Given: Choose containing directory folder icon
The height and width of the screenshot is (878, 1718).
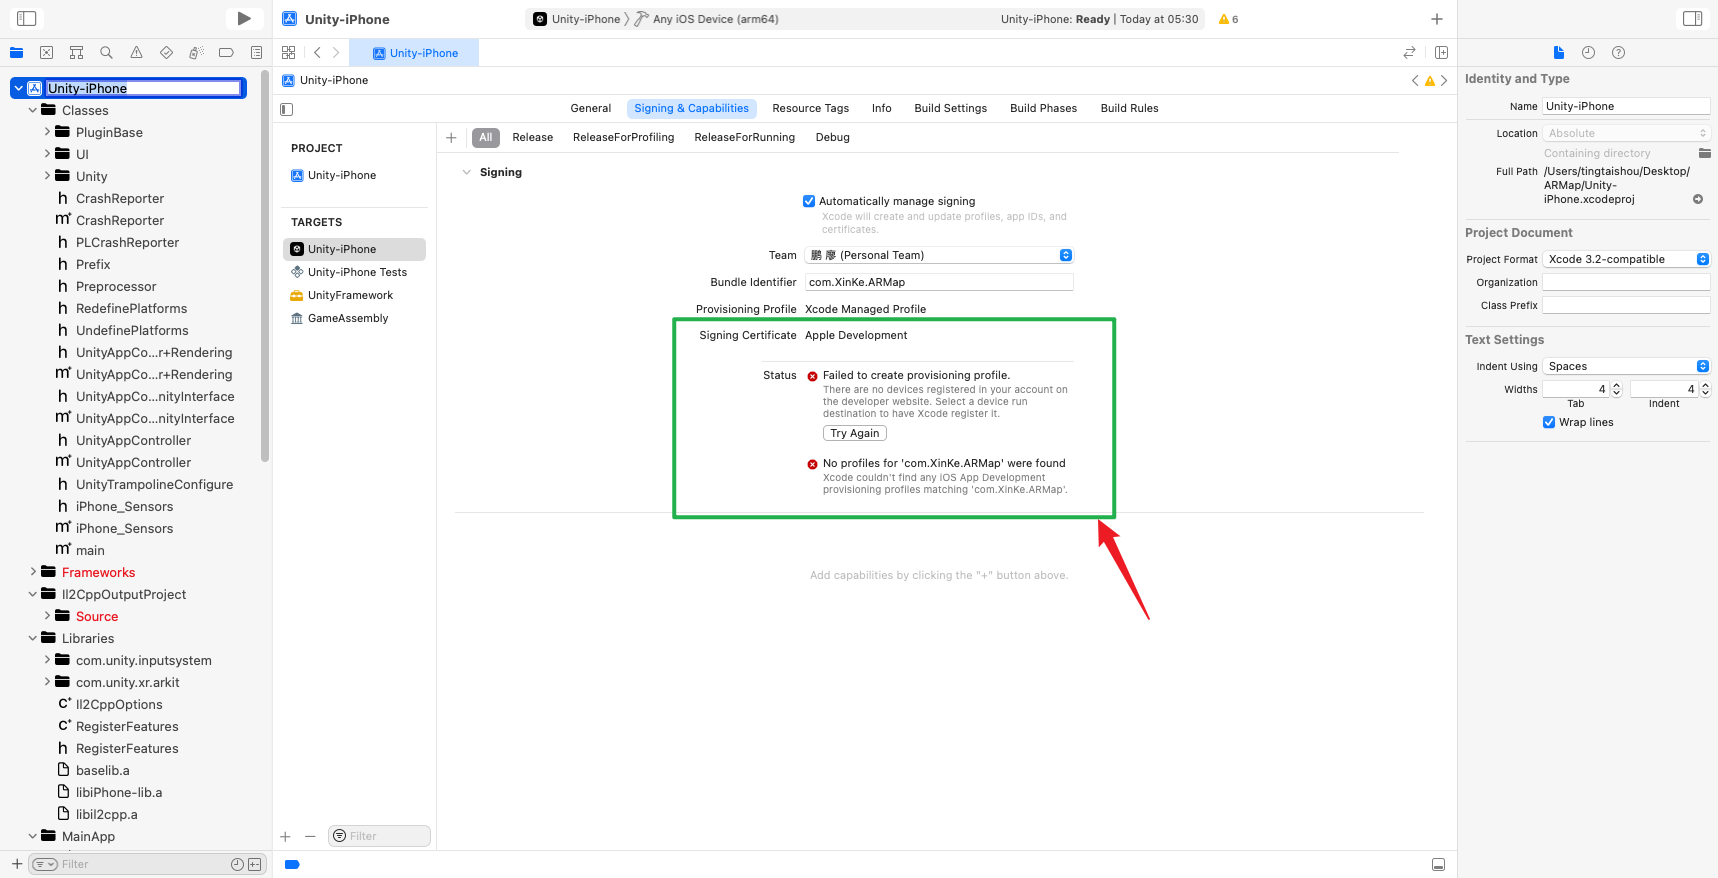Looking at the screenshot, I should [1704, 153].
